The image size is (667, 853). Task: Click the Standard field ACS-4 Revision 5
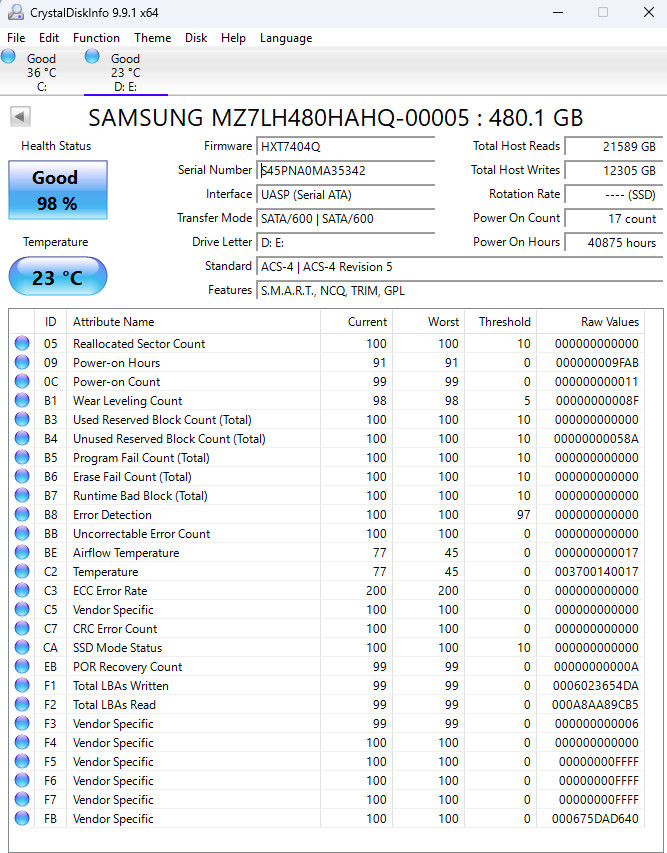459,267
